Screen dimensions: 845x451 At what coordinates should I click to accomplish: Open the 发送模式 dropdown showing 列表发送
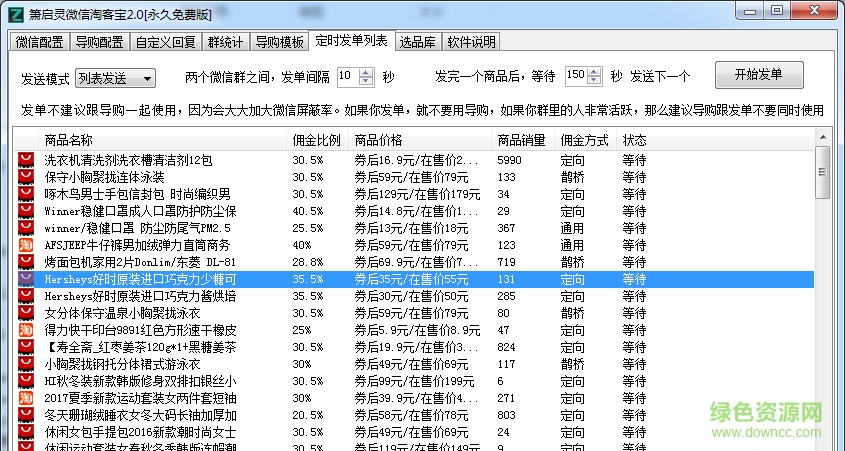pos(114,78)
